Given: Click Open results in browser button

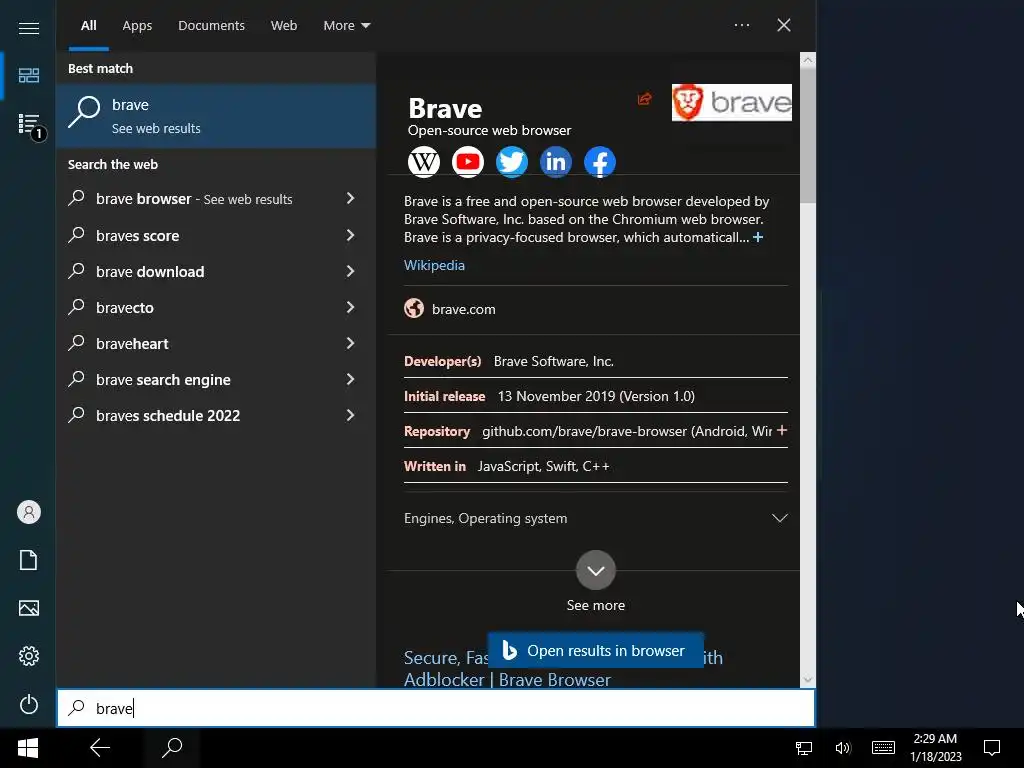Looking at the screenshot, I should tap(596, 650).
